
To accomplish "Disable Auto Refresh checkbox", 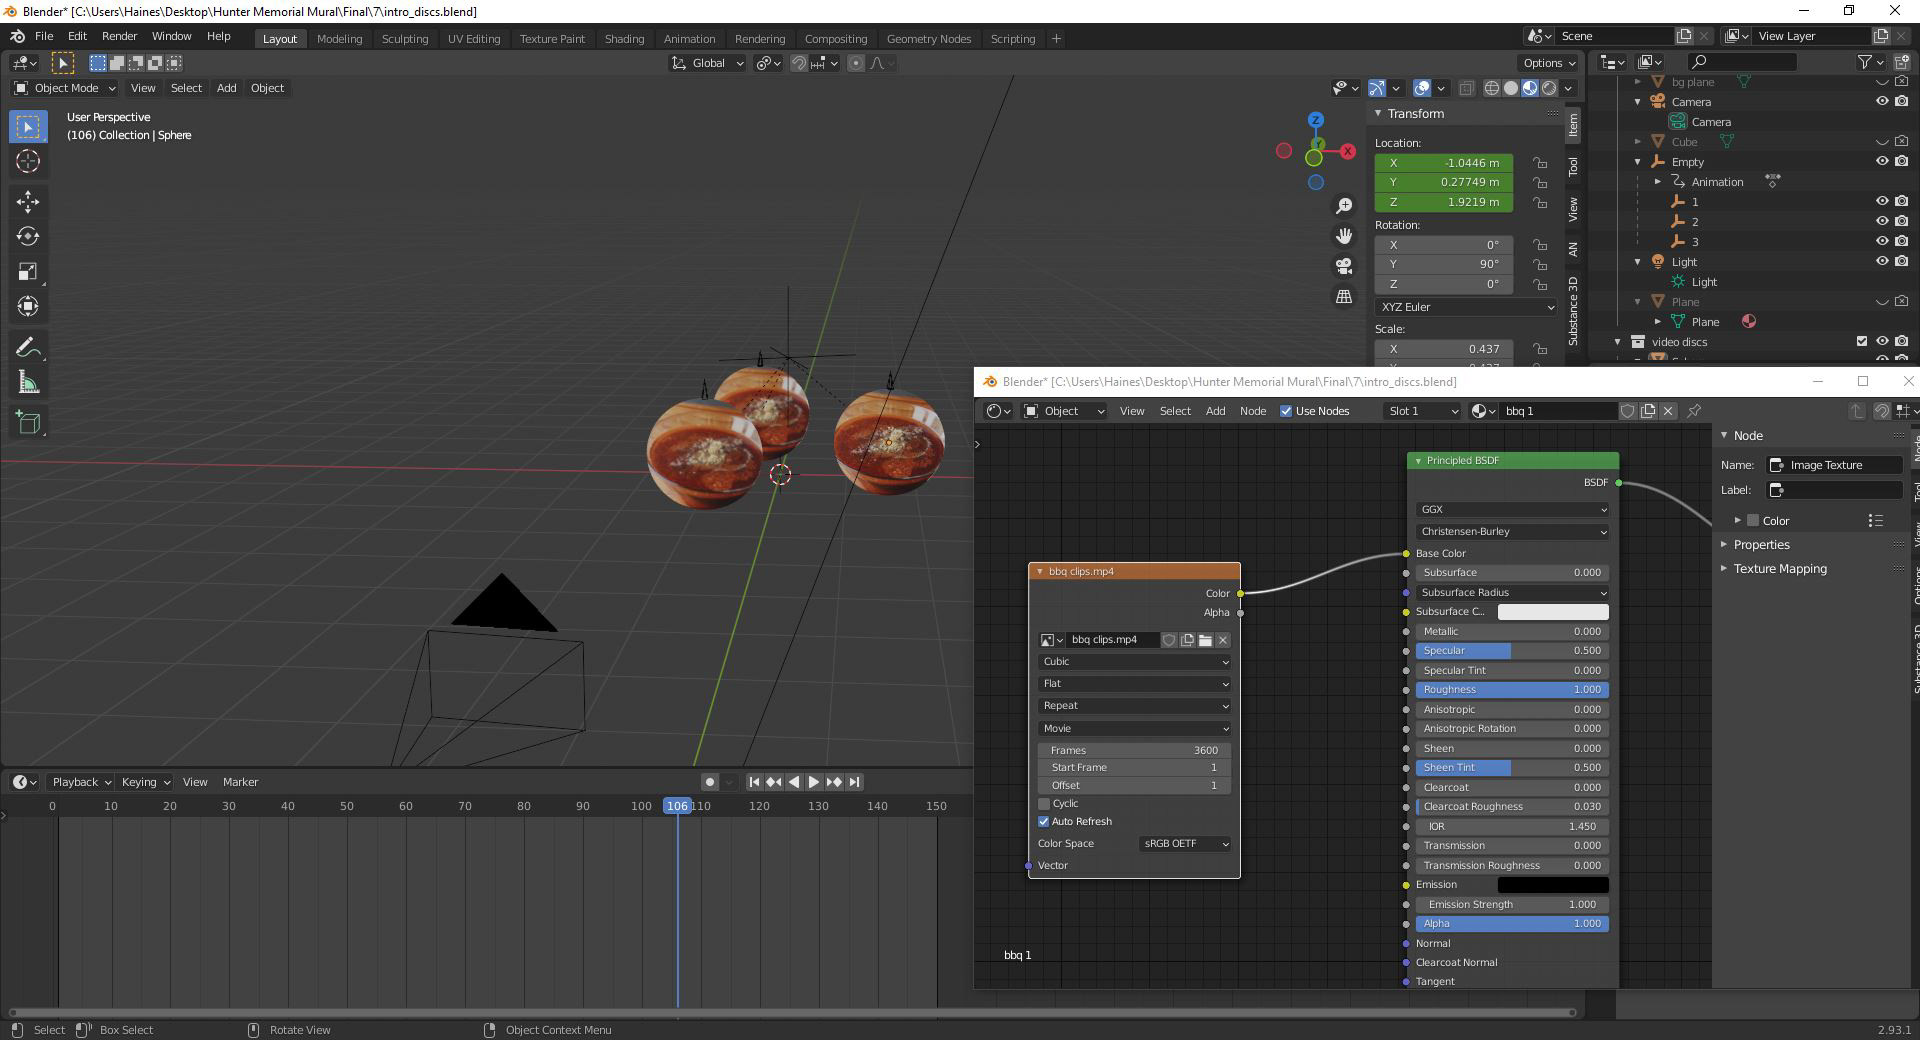I will coord(1044,822).
